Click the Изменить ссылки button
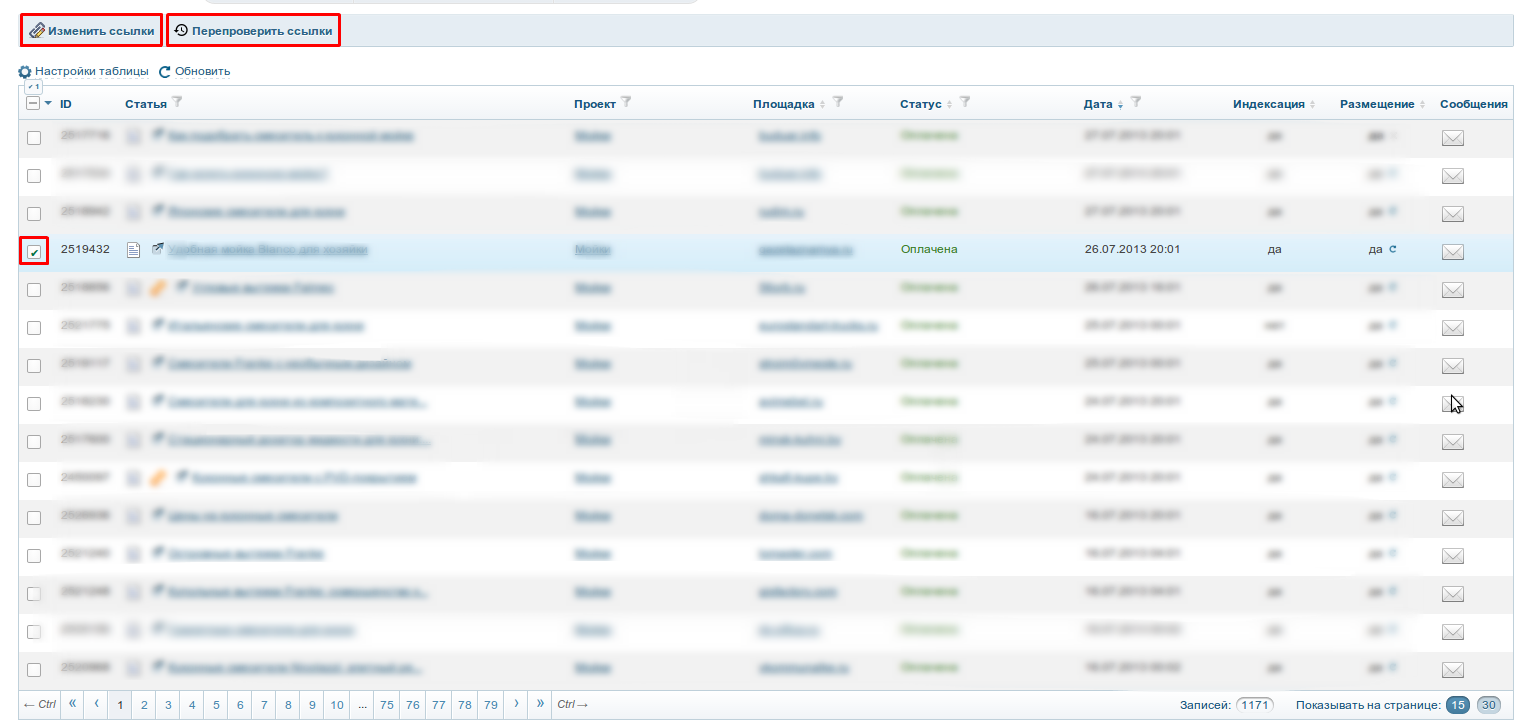 tap(92, 31)
